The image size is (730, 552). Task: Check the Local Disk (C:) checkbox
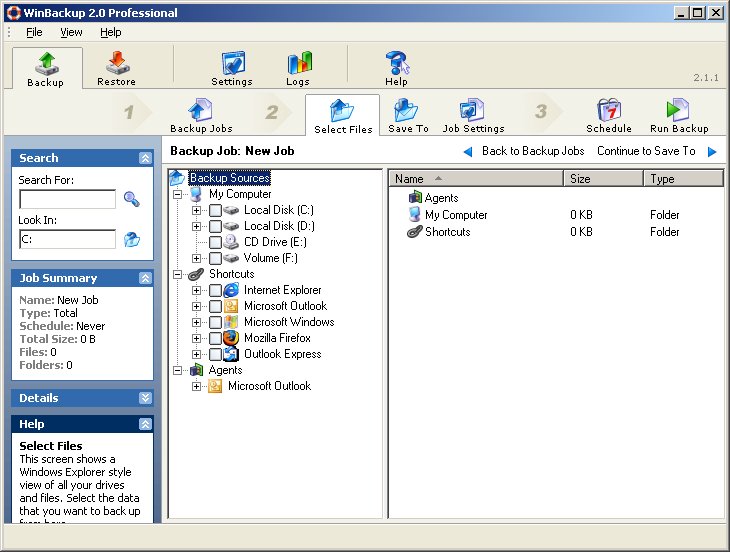[216, 210]
